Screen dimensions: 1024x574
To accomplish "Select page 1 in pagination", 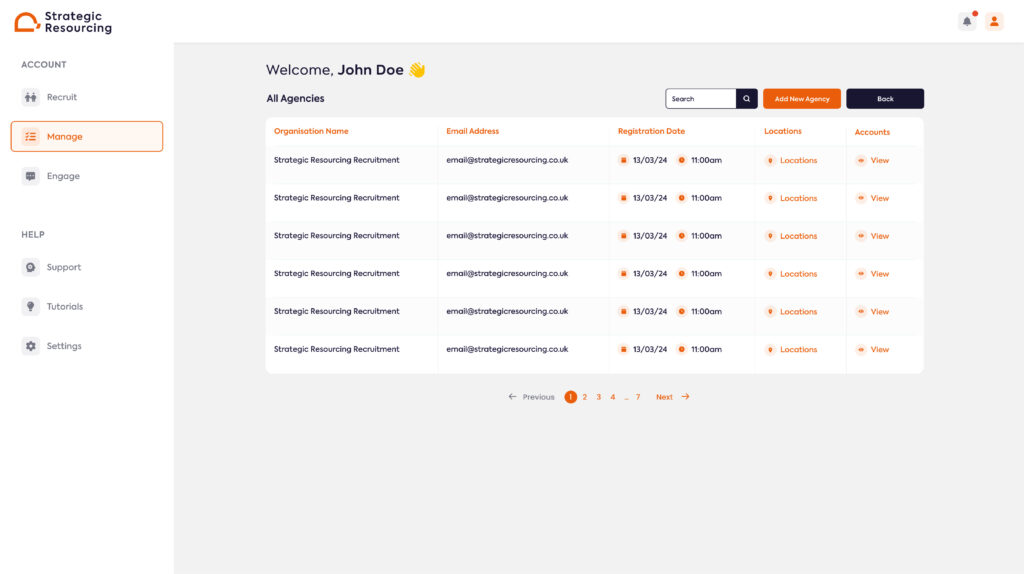I will point(570,397).
